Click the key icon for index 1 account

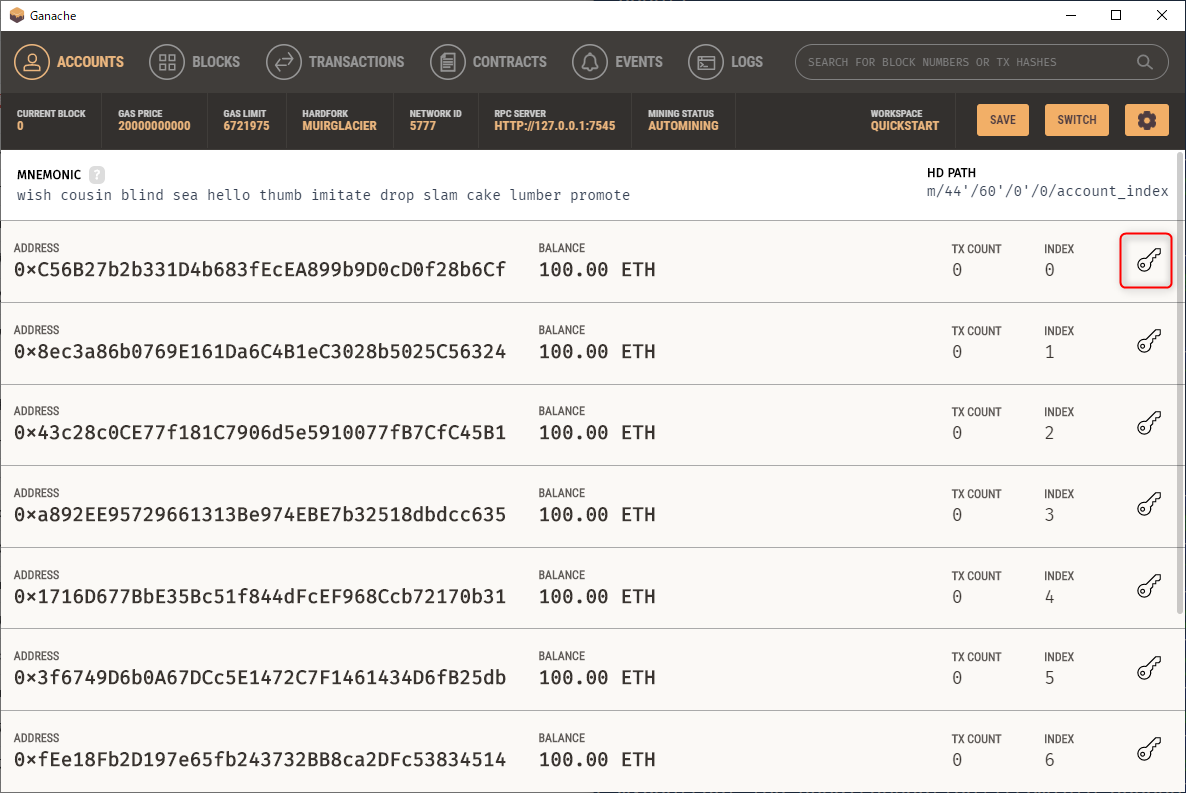coord(1147,343)
